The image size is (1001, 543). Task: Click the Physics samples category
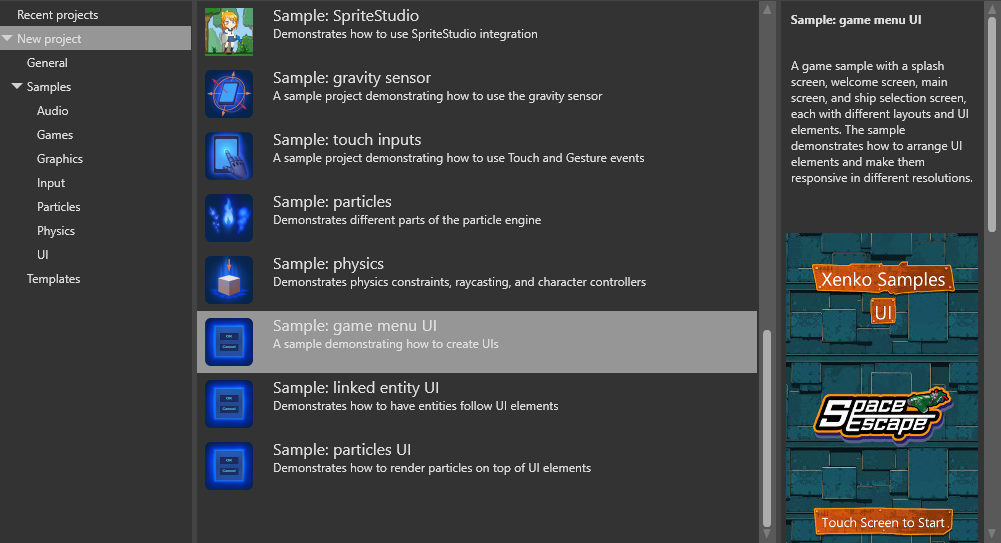click(x=56, y=231)
